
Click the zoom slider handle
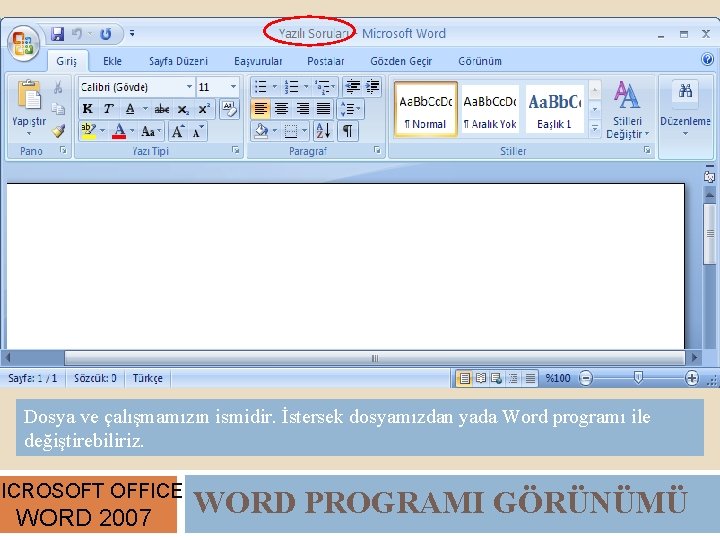[638, 377]
